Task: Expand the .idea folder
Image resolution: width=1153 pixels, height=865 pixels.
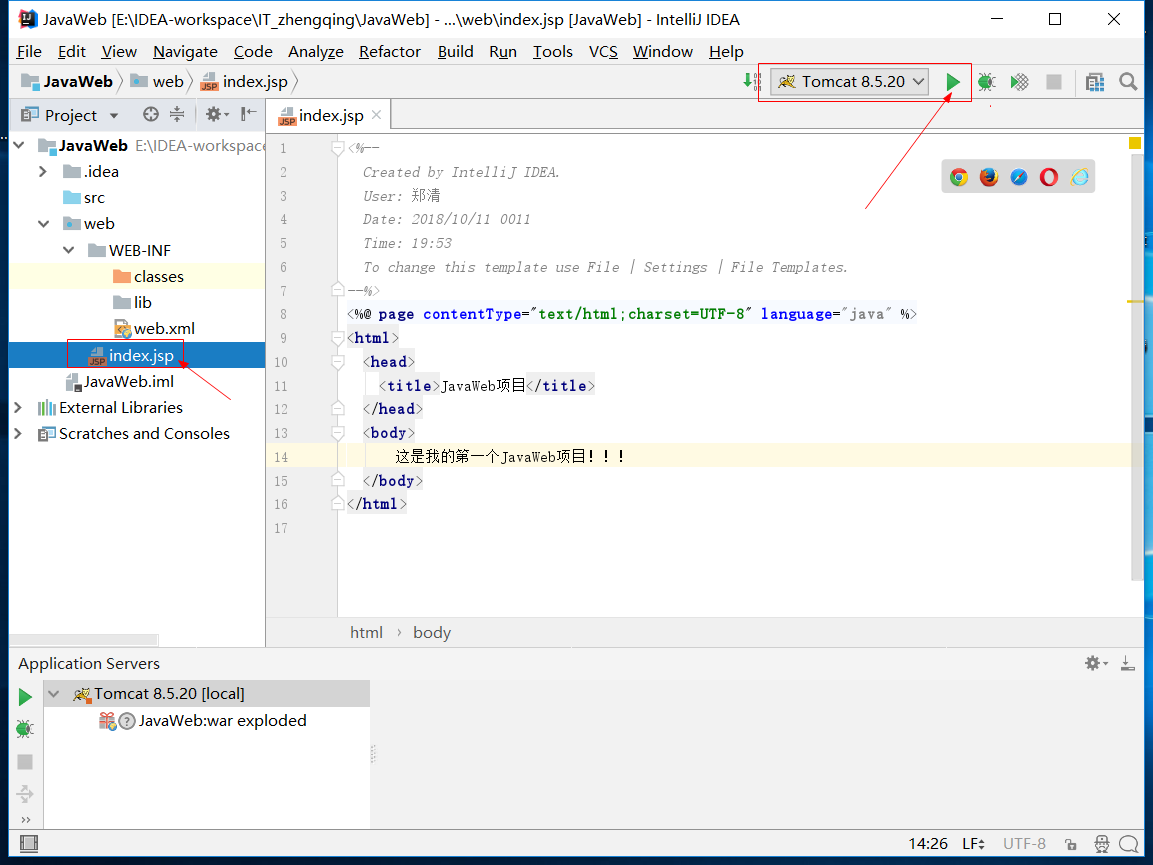Action: pyautogui.click(x=43, y=171)
